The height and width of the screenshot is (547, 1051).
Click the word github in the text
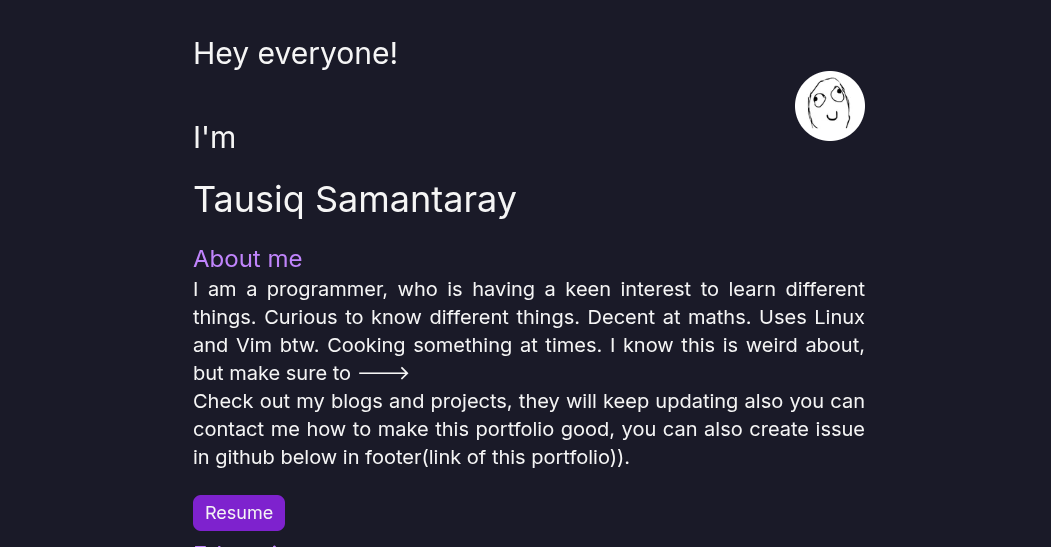(245, 457)
